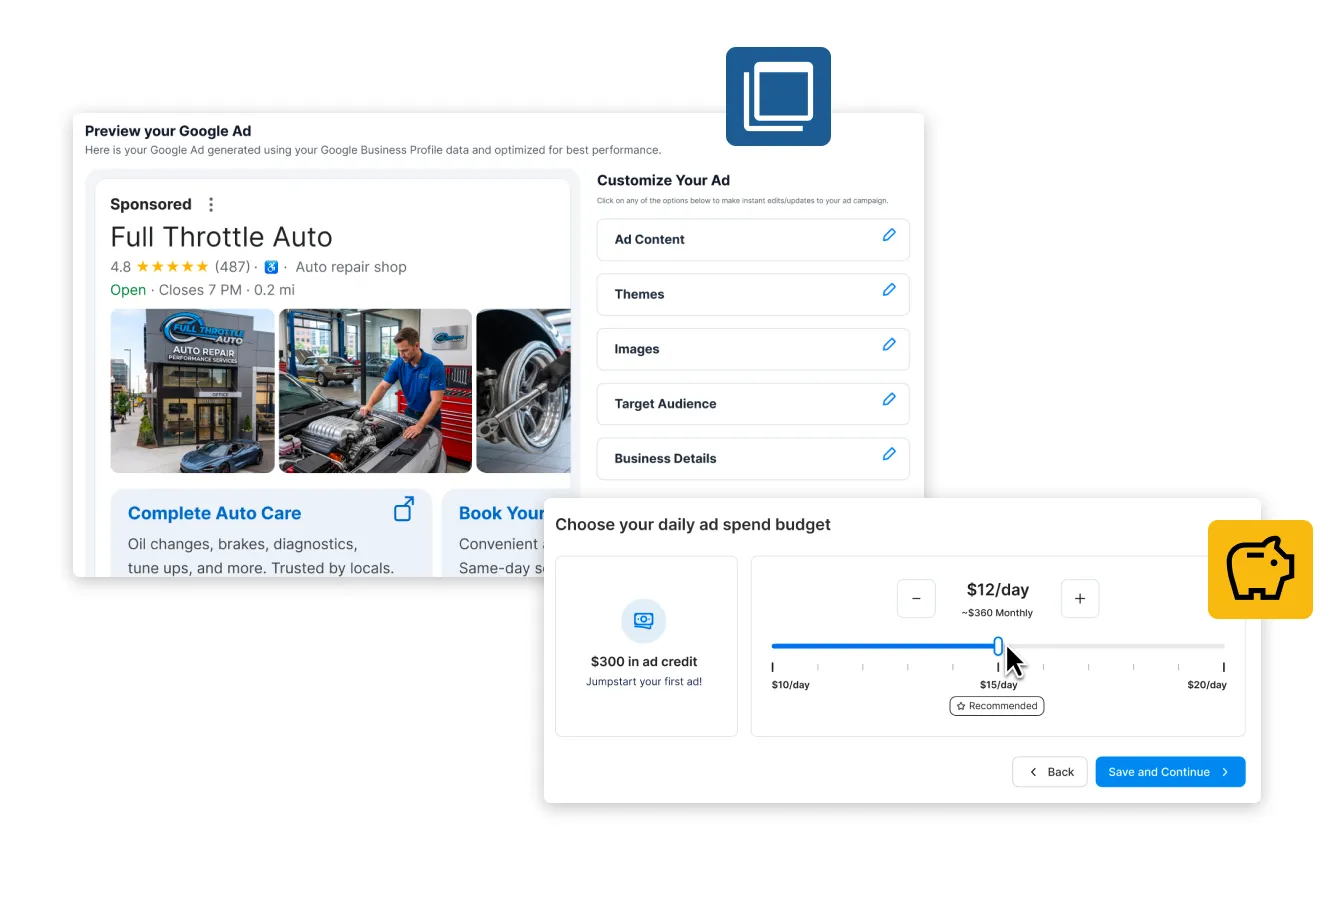Click the Complete Auto Care headline link
1334x917 pixels.
[214, 513]
